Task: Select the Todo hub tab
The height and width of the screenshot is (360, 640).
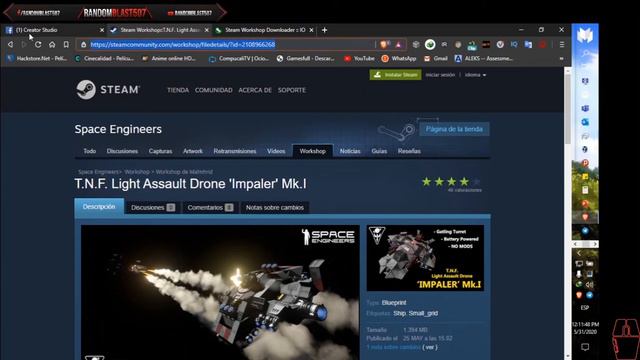Action: click(90, 151)
